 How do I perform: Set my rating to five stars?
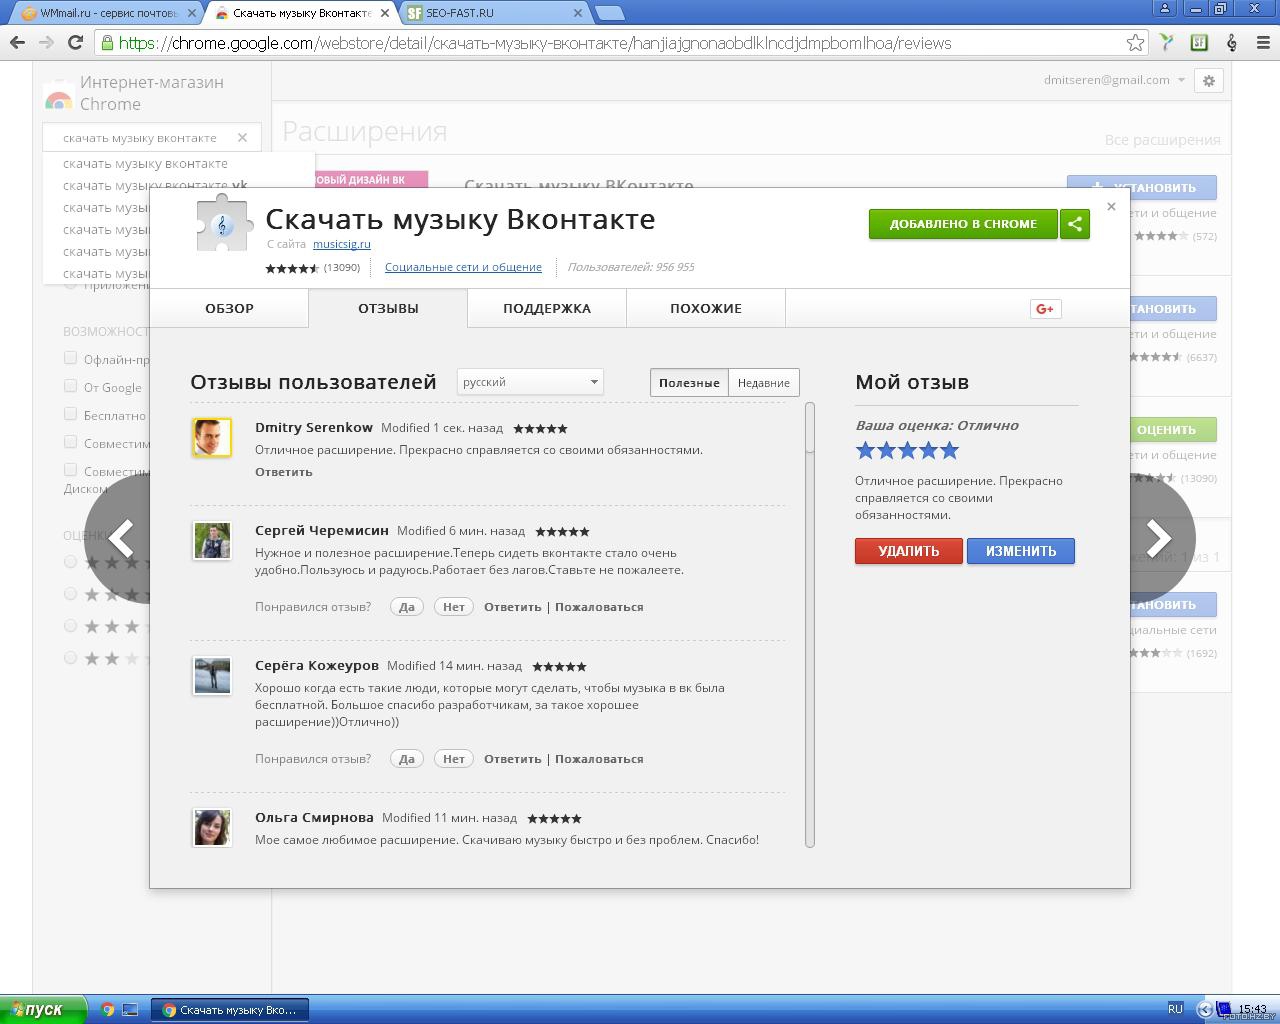[x=949, y=450]
